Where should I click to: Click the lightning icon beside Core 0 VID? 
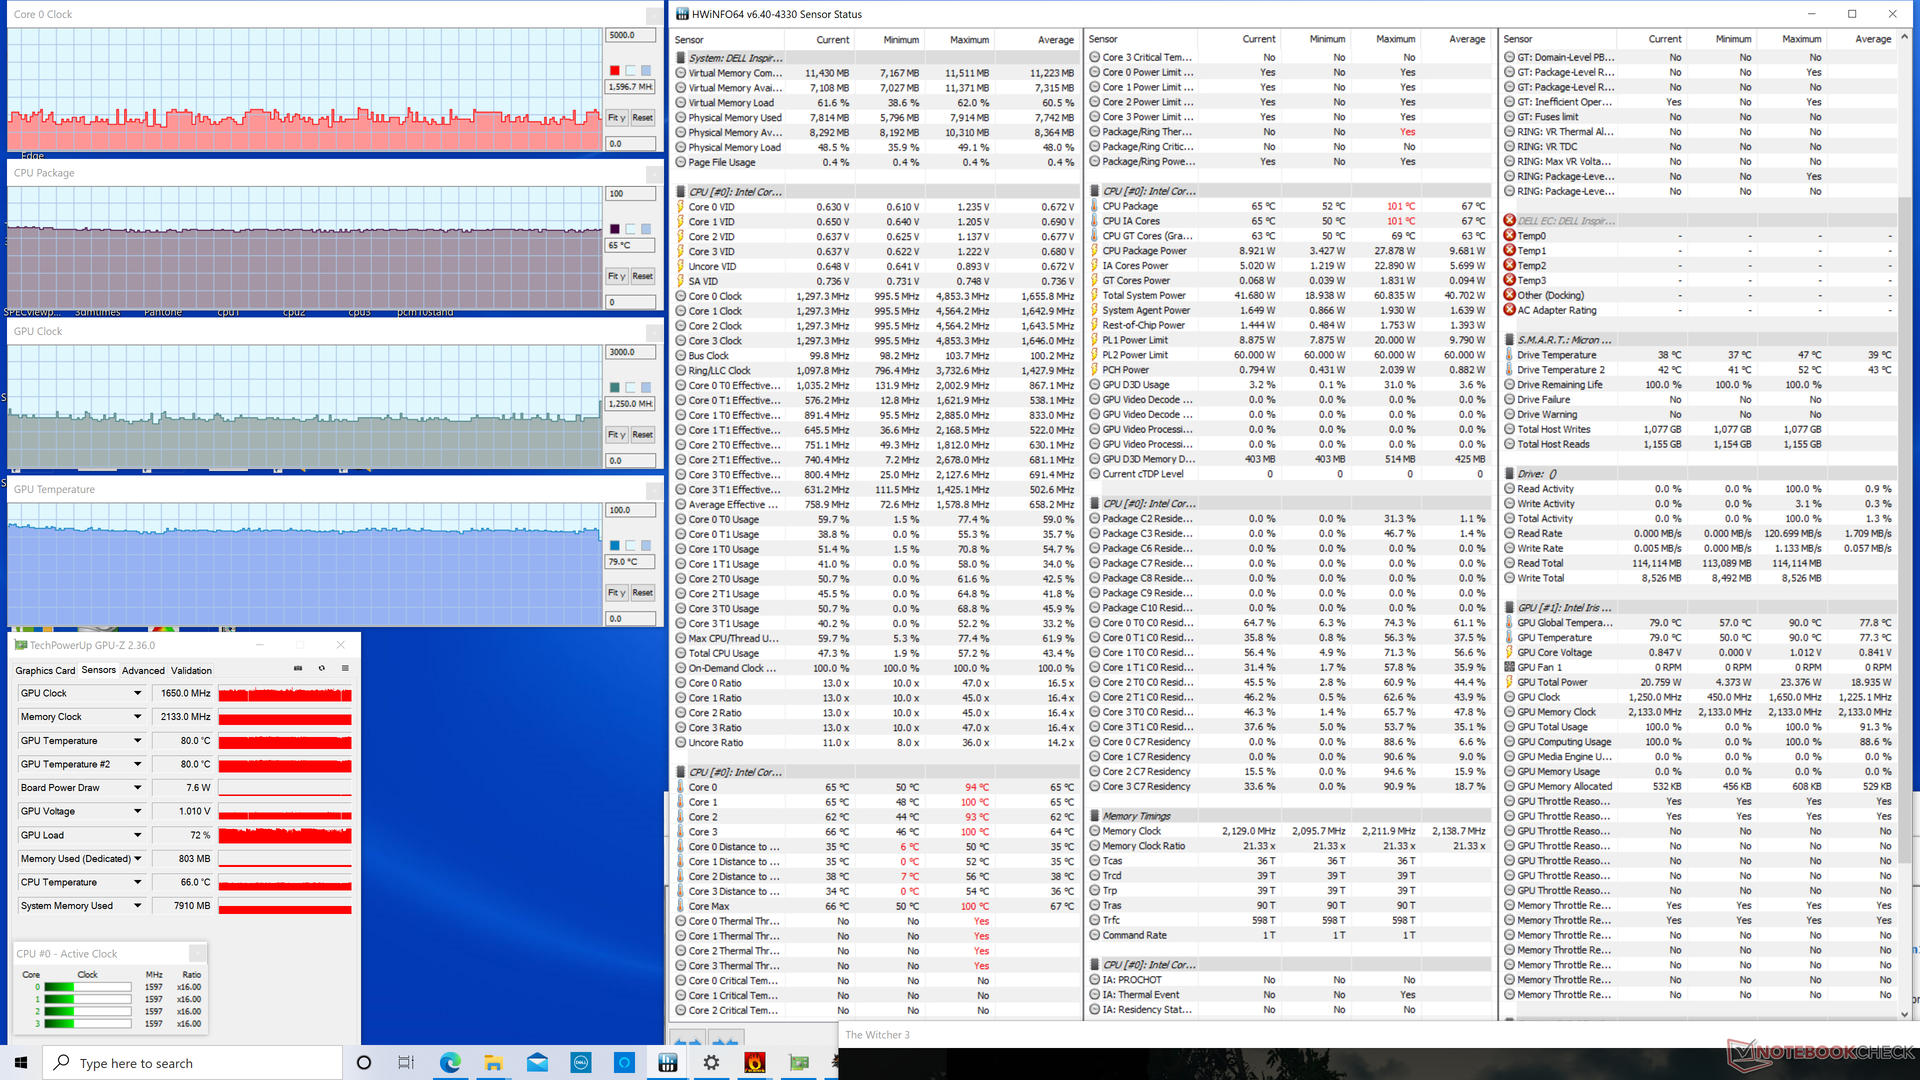pyautogui.click(x=681, y=207)
